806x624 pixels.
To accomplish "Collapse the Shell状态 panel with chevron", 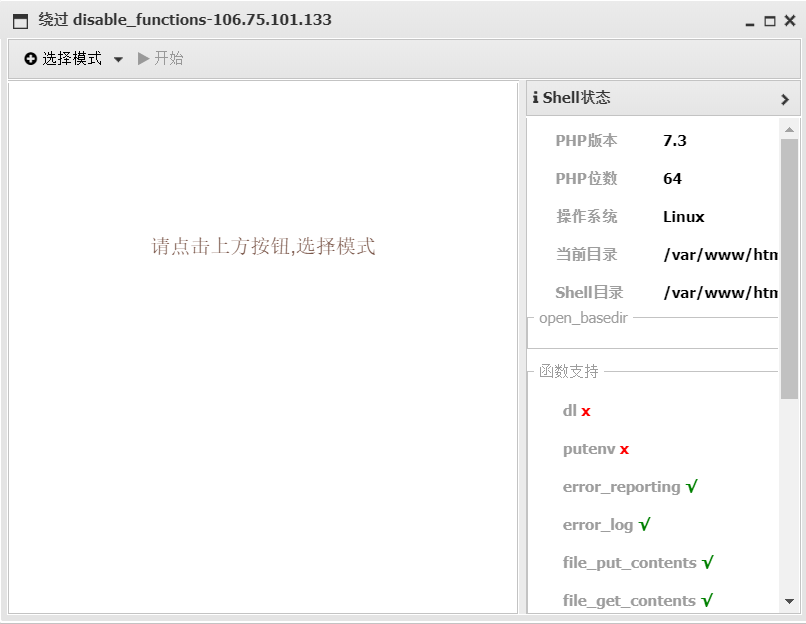I will pyautogui.click(x=784, y=99).
